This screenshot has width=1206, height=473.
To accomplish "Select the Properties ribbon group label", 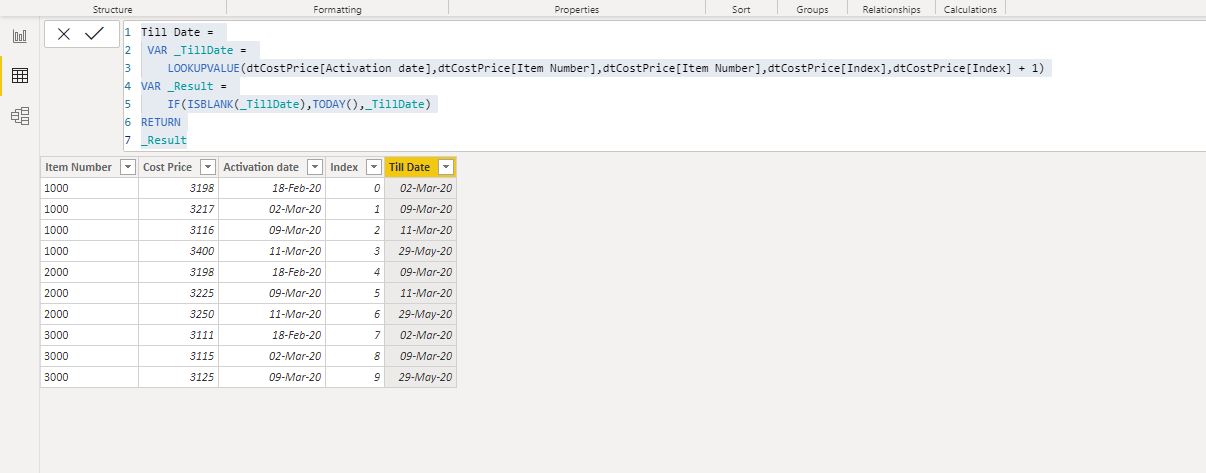I will click(577, 9).
